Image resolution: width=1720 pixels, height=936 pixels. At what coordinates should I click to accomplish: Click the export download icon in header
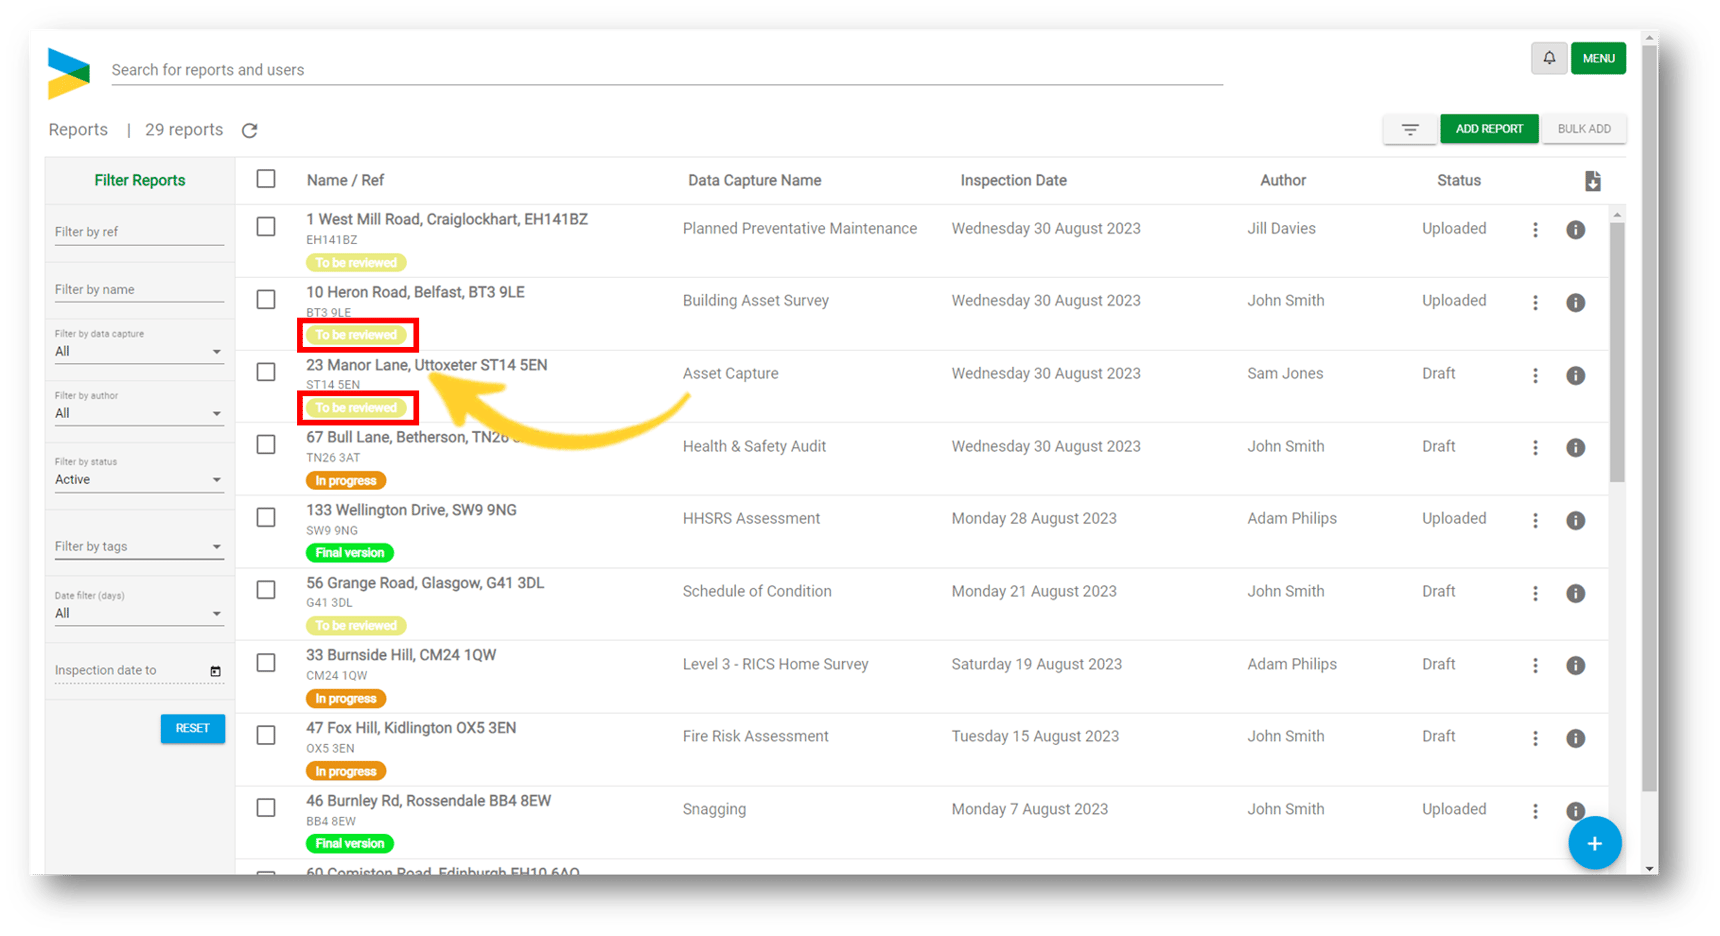(x=1592, y=181)
